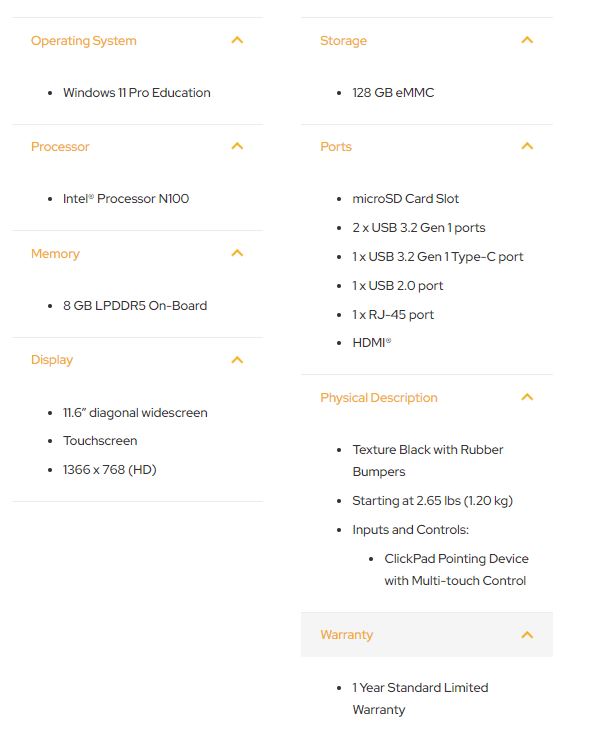Viewport: 590px width, 734px height.
Task: Click the Ports section title
Action: (336, 147)
